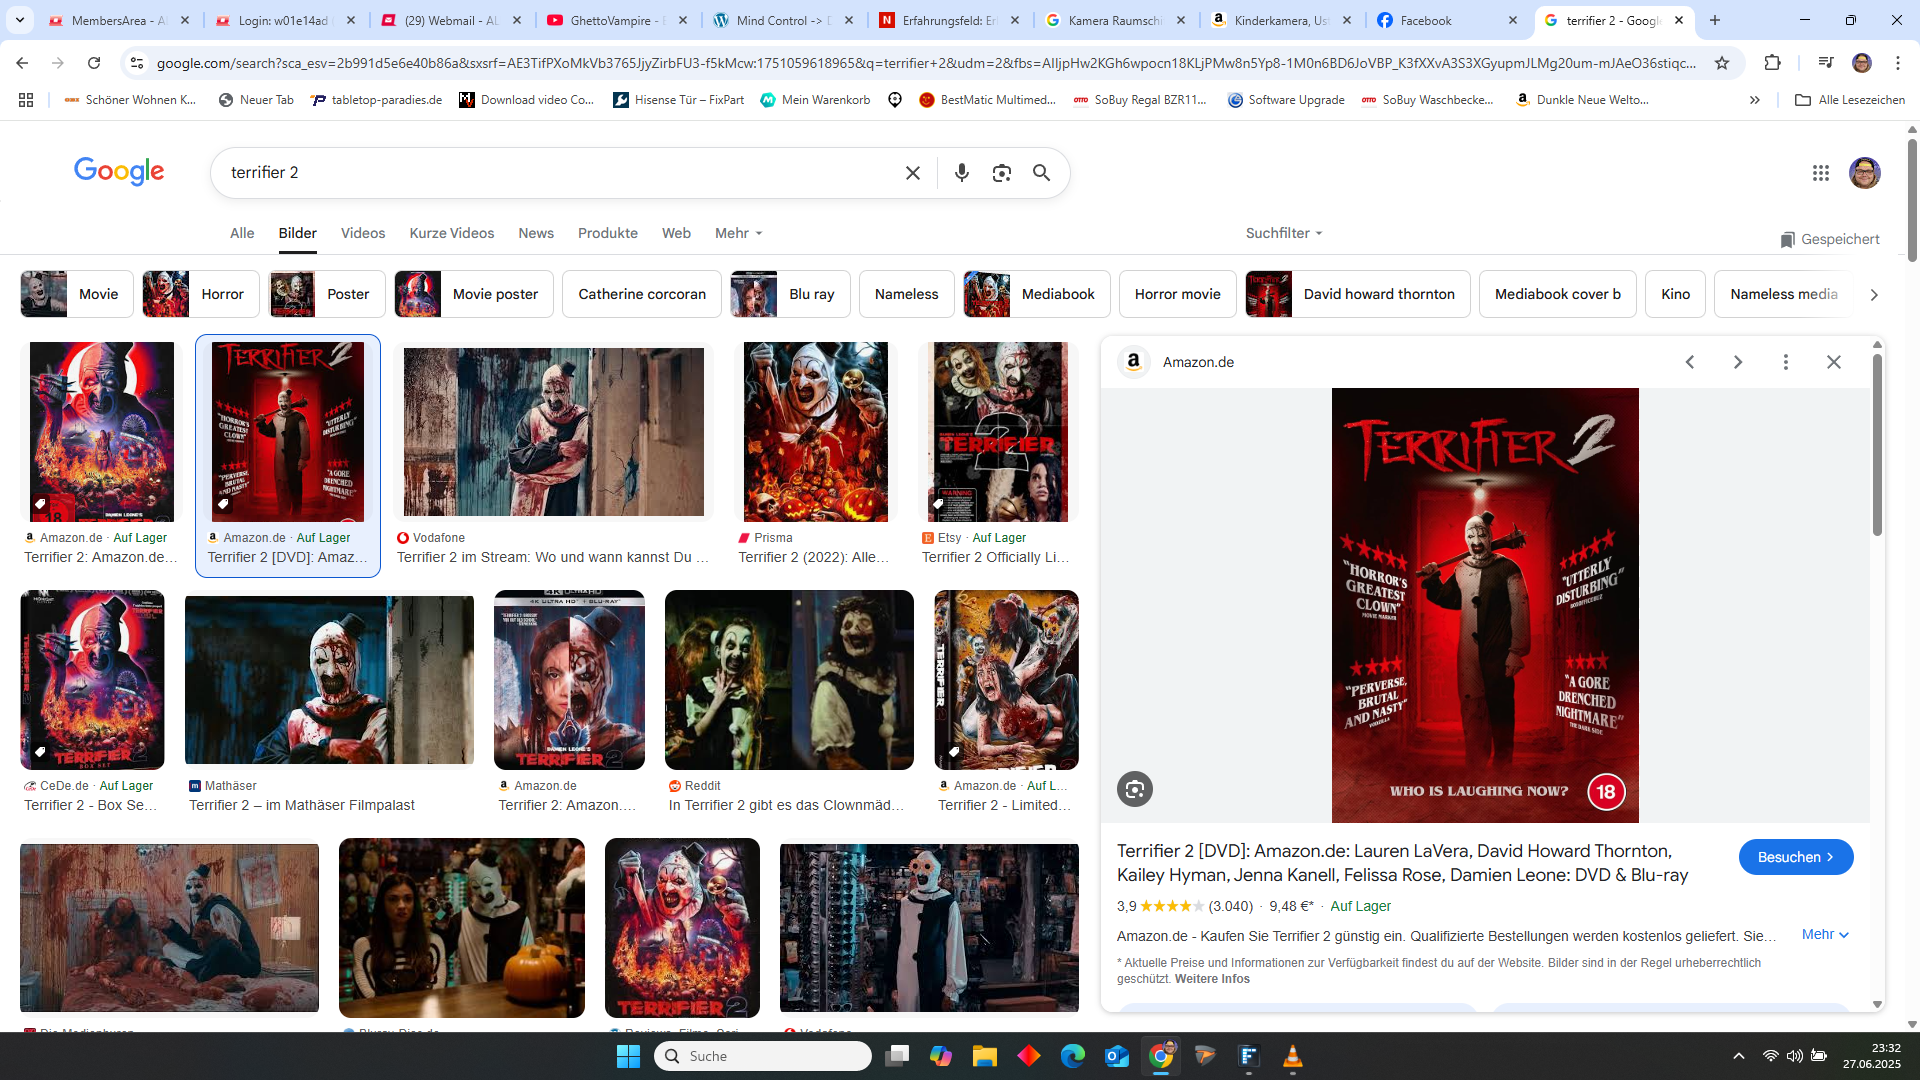
Task: Open new browser tab
Action: 1715,20
